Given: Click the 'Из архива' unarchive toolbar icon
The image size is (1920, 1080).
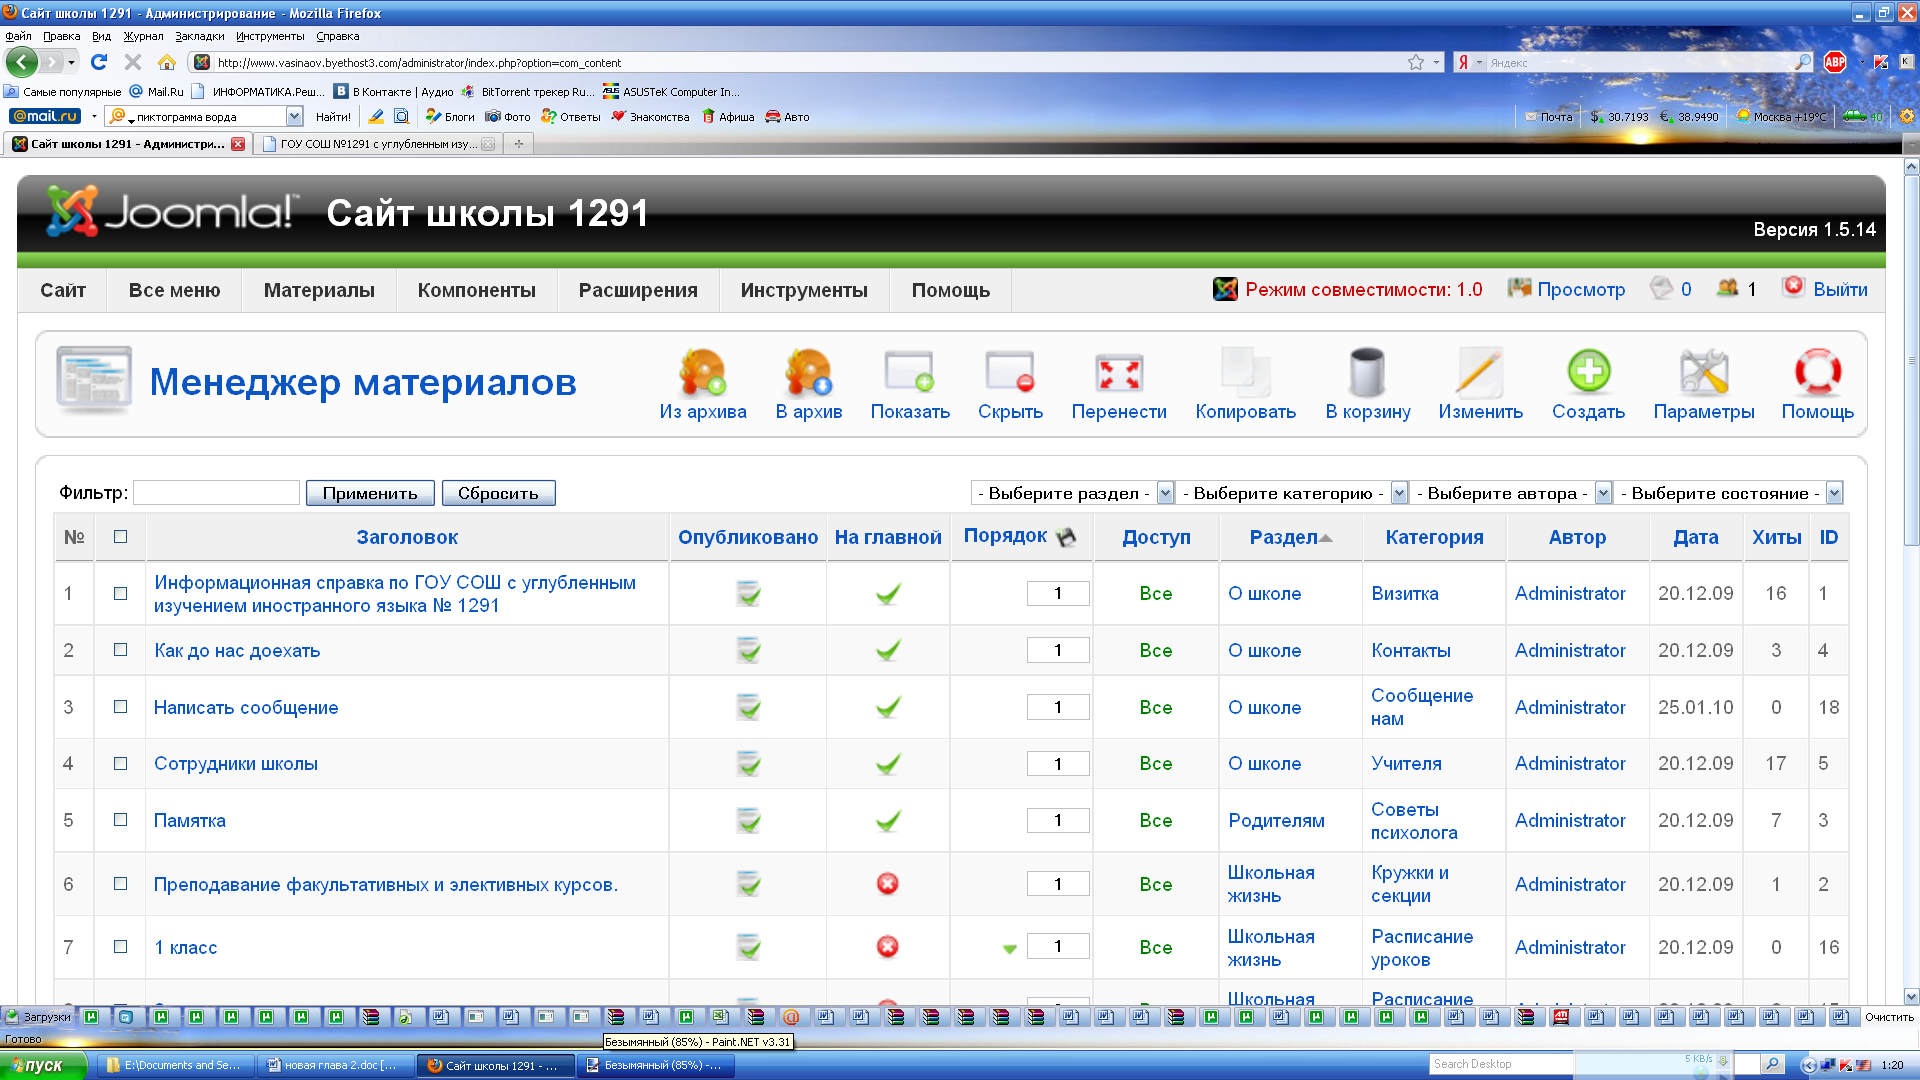Looking at the screenshot, I should tap(702, 374).
